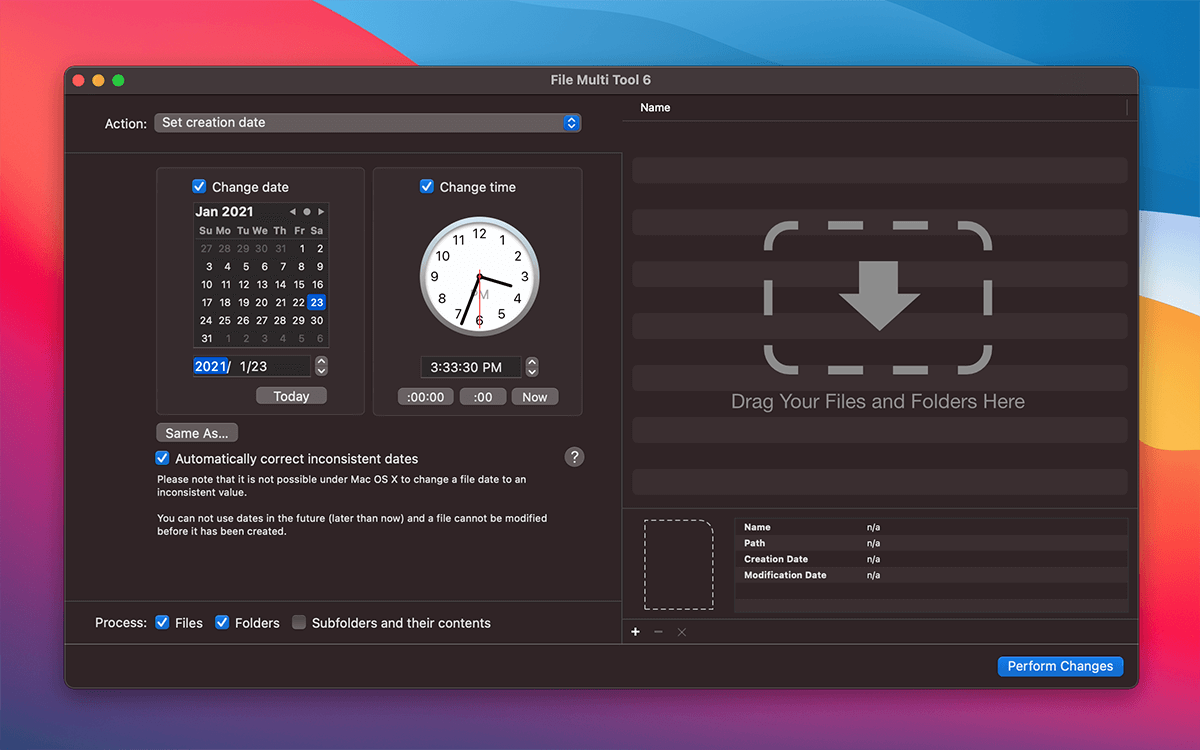Open help with the question mark button
1200x750 pixels.
[574, 457]
